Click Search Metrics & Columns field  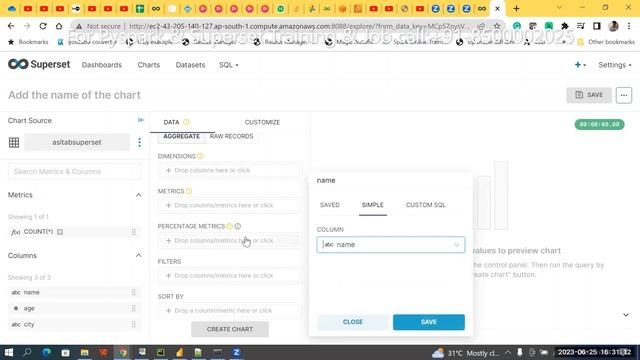click(x=75, y=171)
